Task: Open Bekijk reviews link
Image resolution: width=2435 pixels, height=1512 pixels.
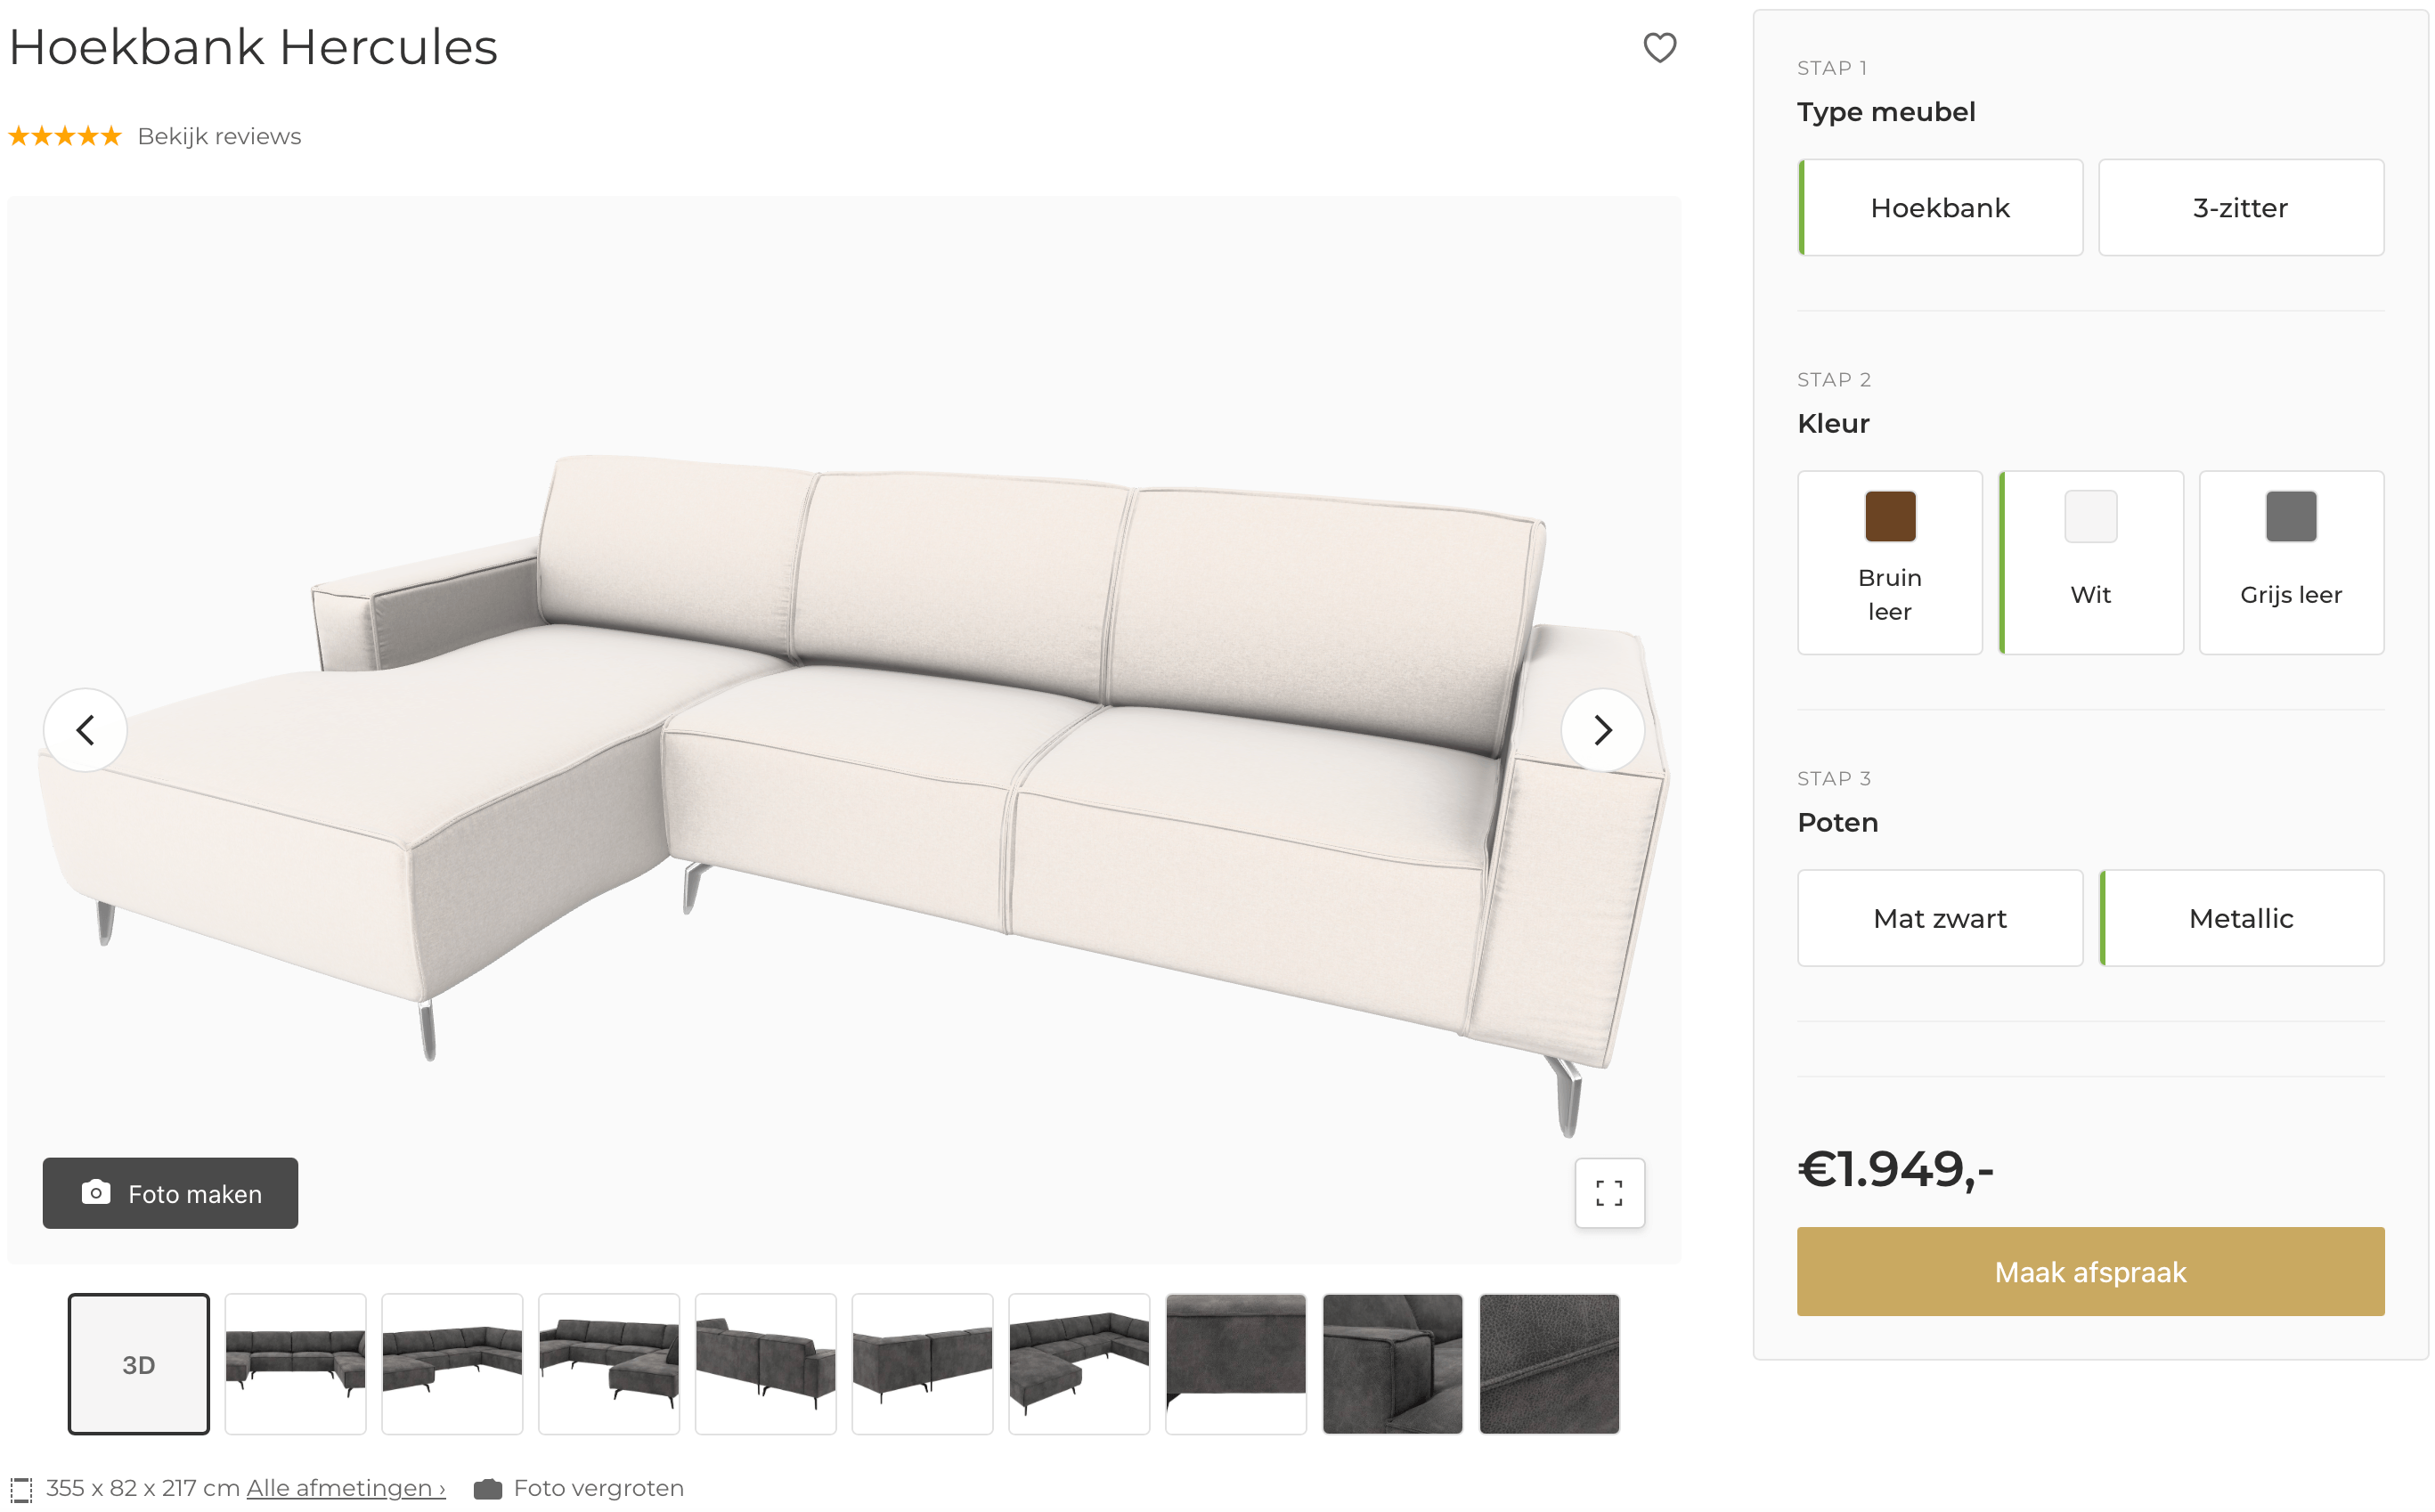Action: (x=218, y=136)
